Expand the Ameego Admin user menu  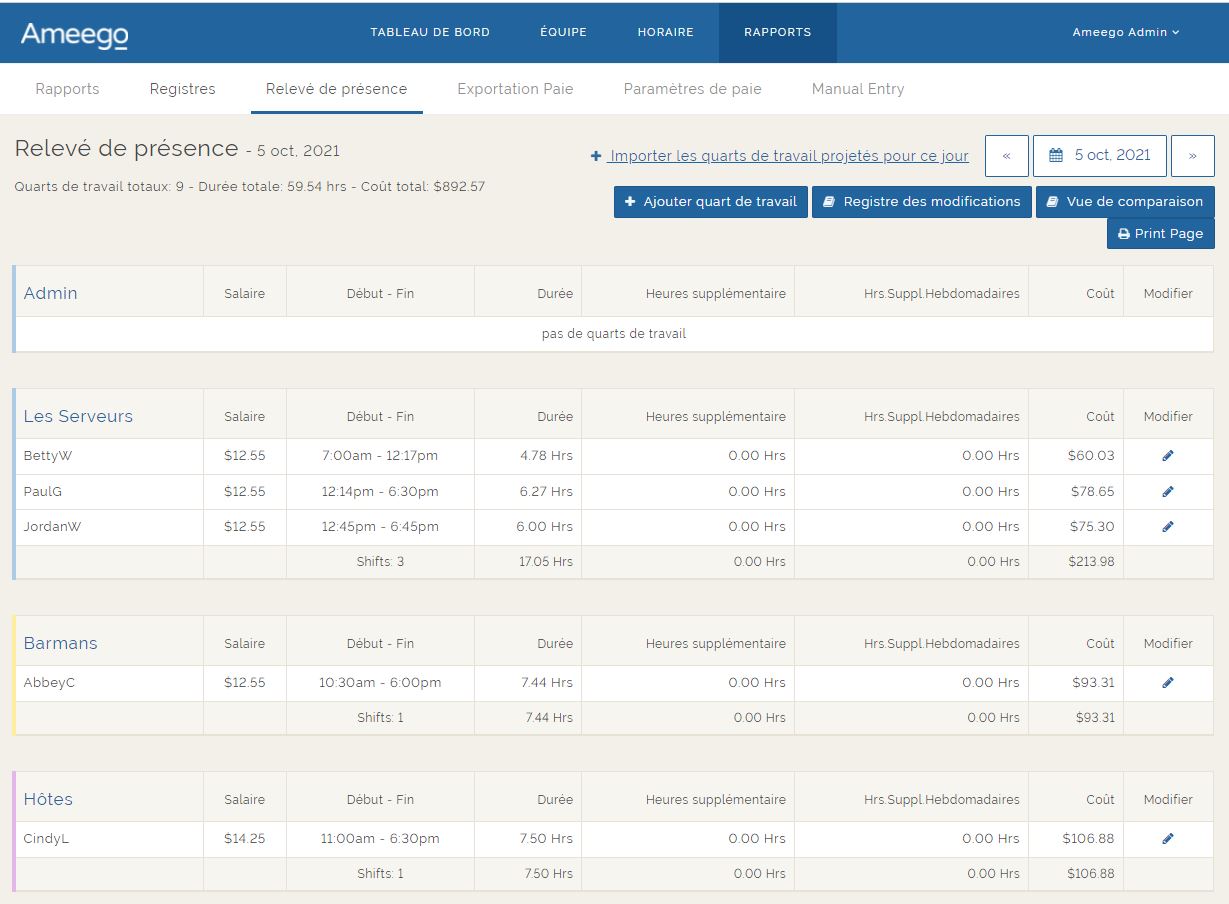[1125, 32]
